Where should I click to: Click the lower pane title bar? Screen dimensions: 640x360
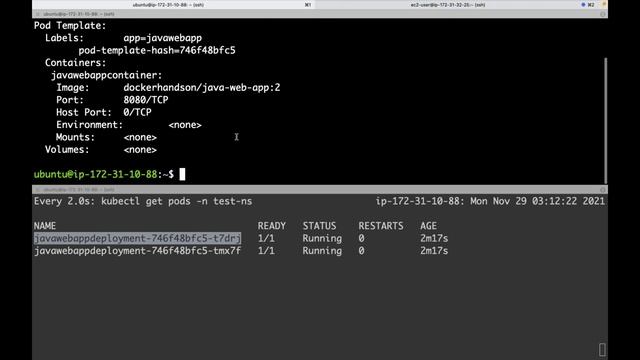(x=320, y=190)
